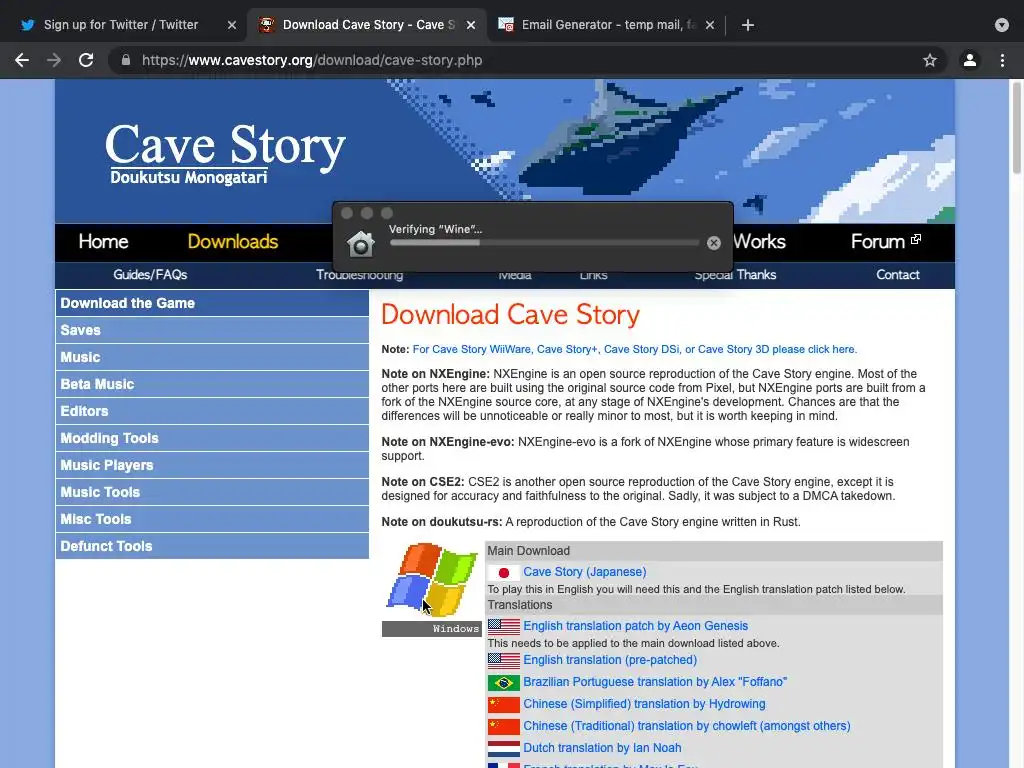
Task: Click the Brazilian flag icon
Action: coord(504,683)
